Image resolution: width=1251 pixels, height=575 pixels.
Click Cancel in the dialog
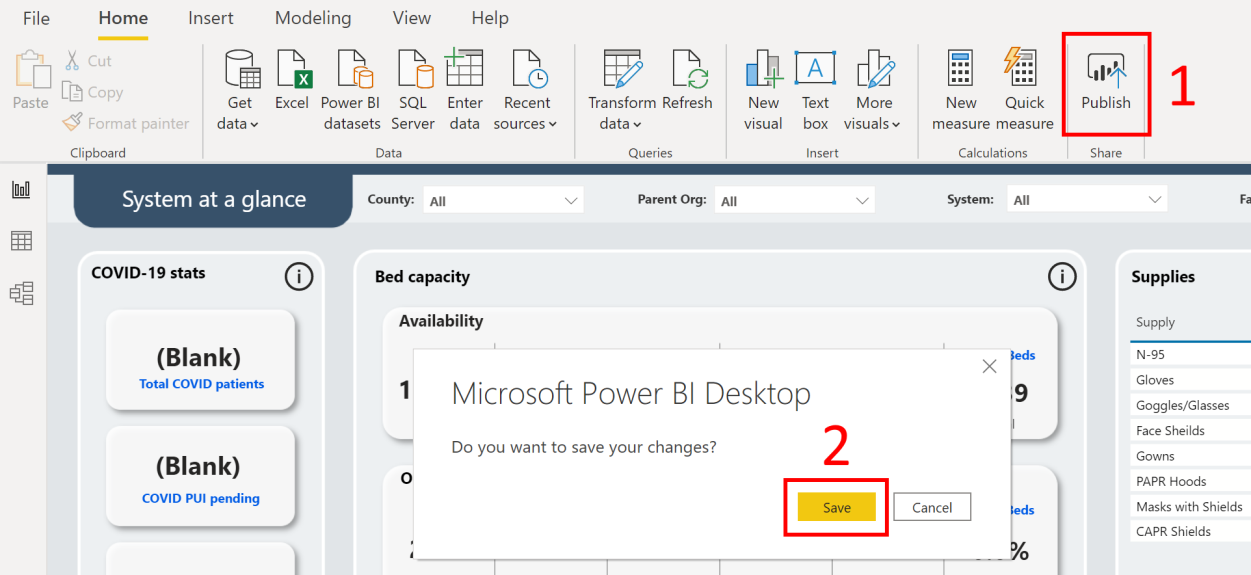932,507
